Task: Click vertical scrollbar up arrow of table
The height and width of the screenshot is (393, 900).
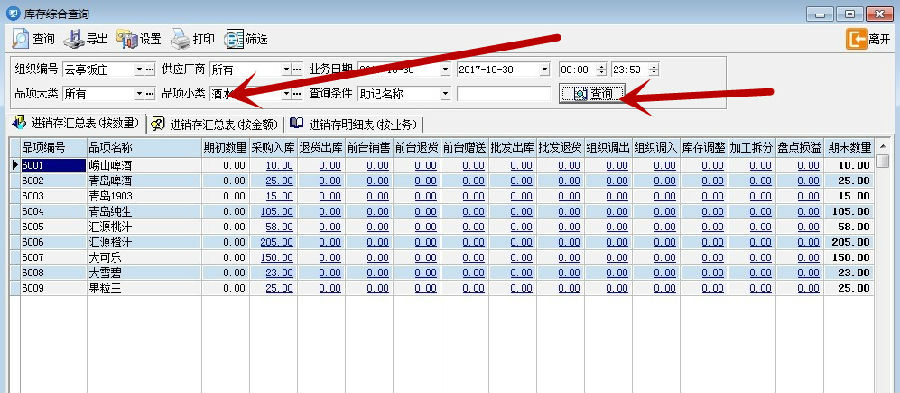Action: (x=883, y=146)
